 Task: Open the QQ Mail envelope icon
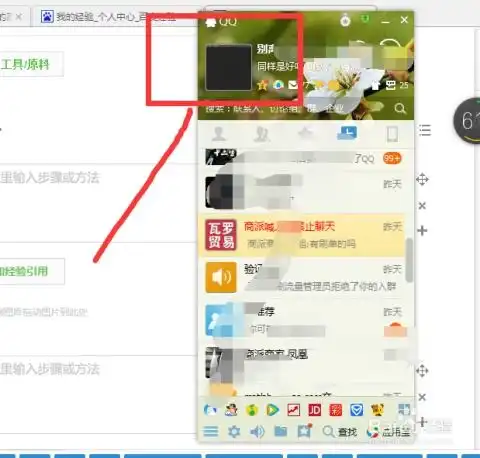pos(293,85)
